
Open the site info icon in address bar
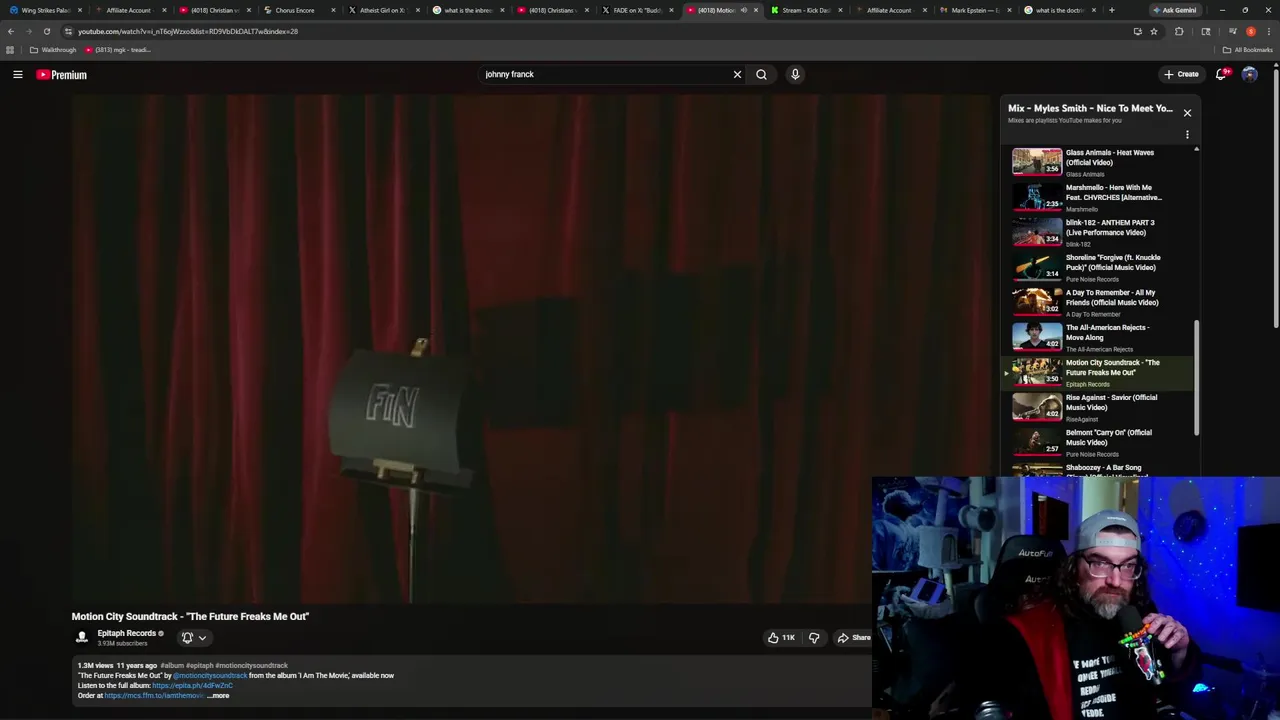tap(68, 31)
